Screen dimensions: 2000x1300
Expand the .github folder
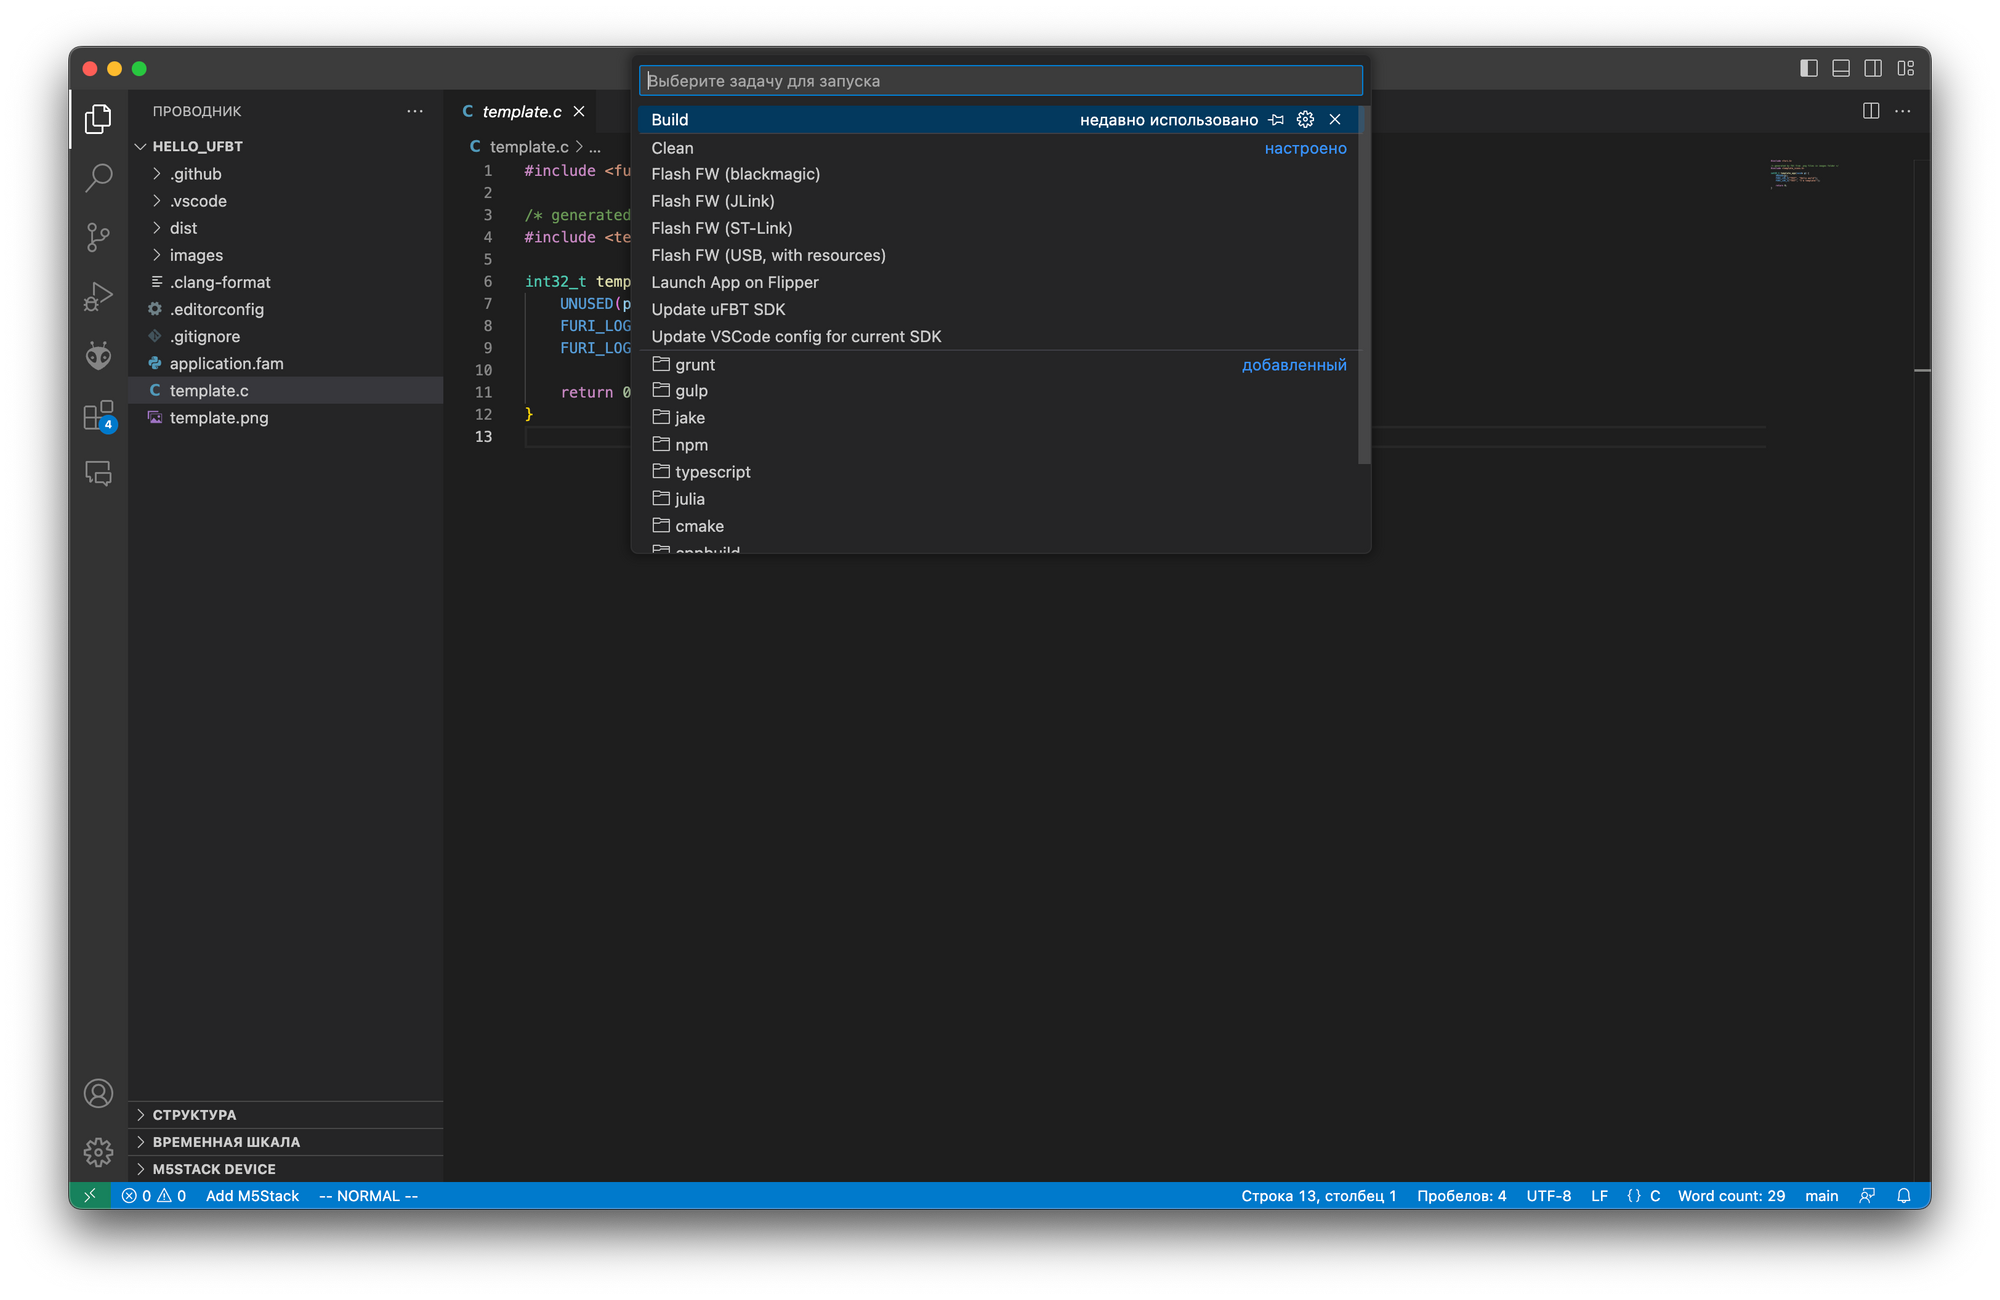coord(286,174)
